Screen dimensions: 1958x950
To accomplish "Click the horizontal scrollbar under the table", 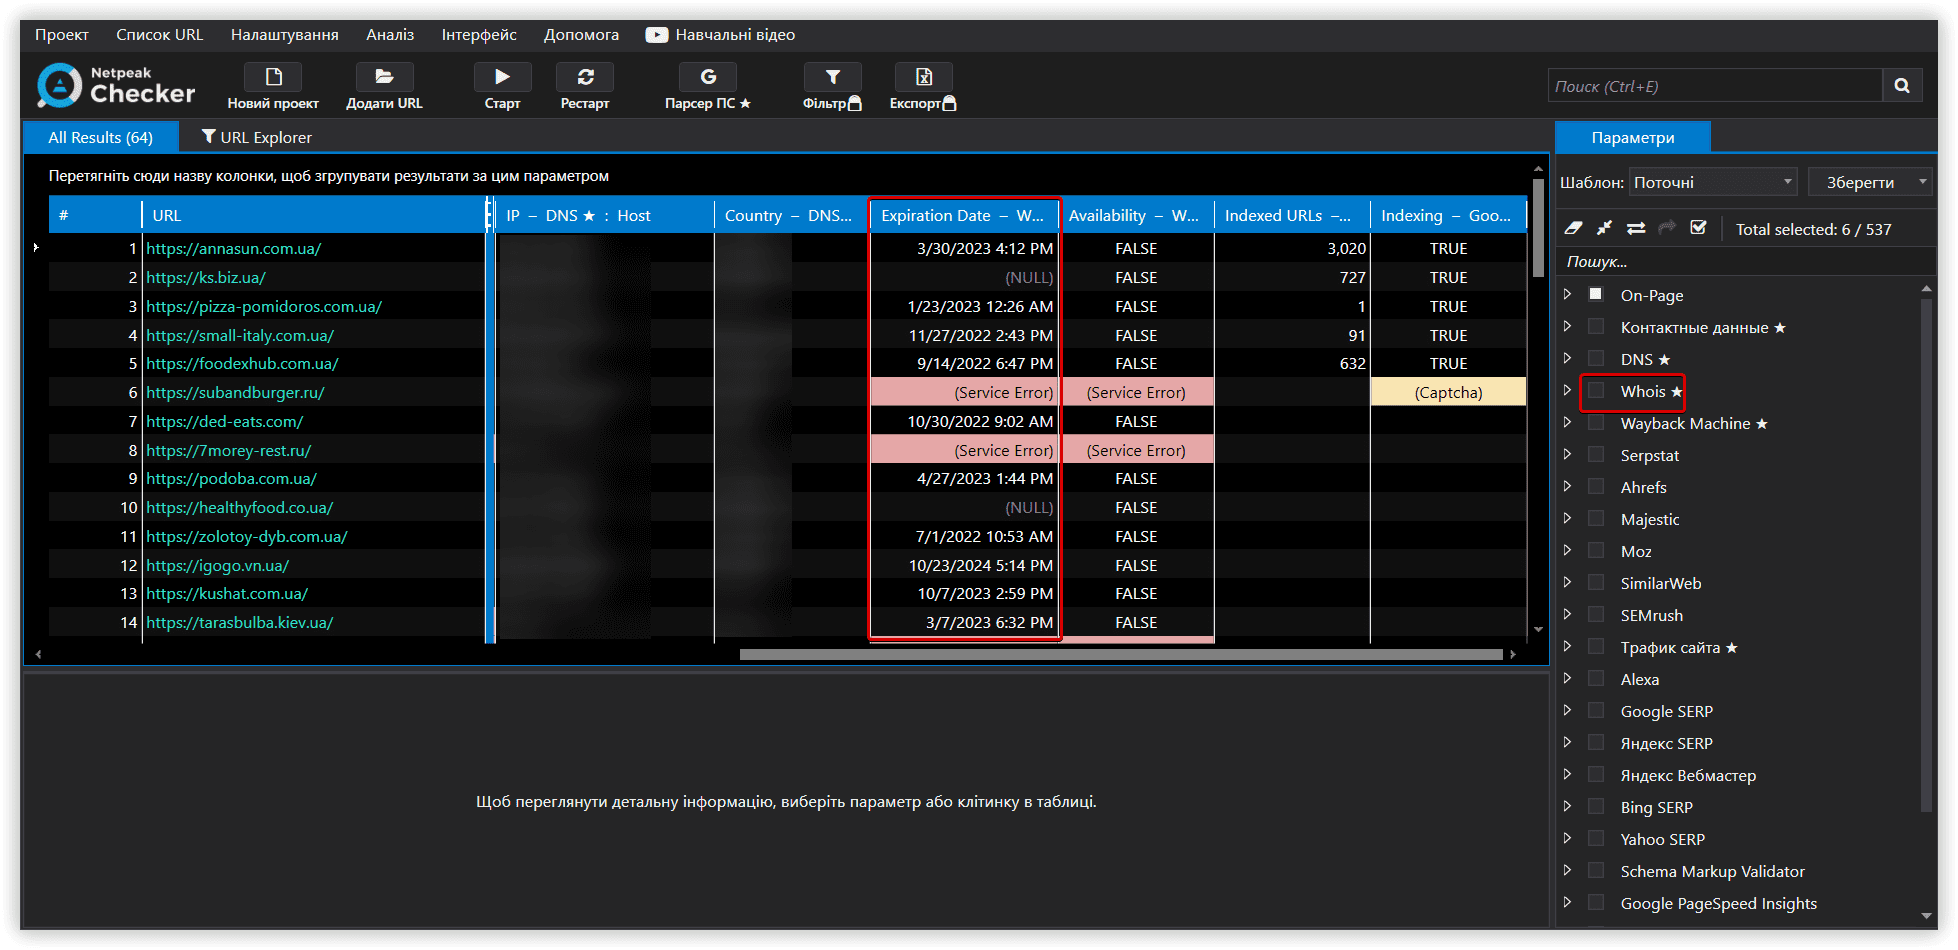I will (1121, 654).
